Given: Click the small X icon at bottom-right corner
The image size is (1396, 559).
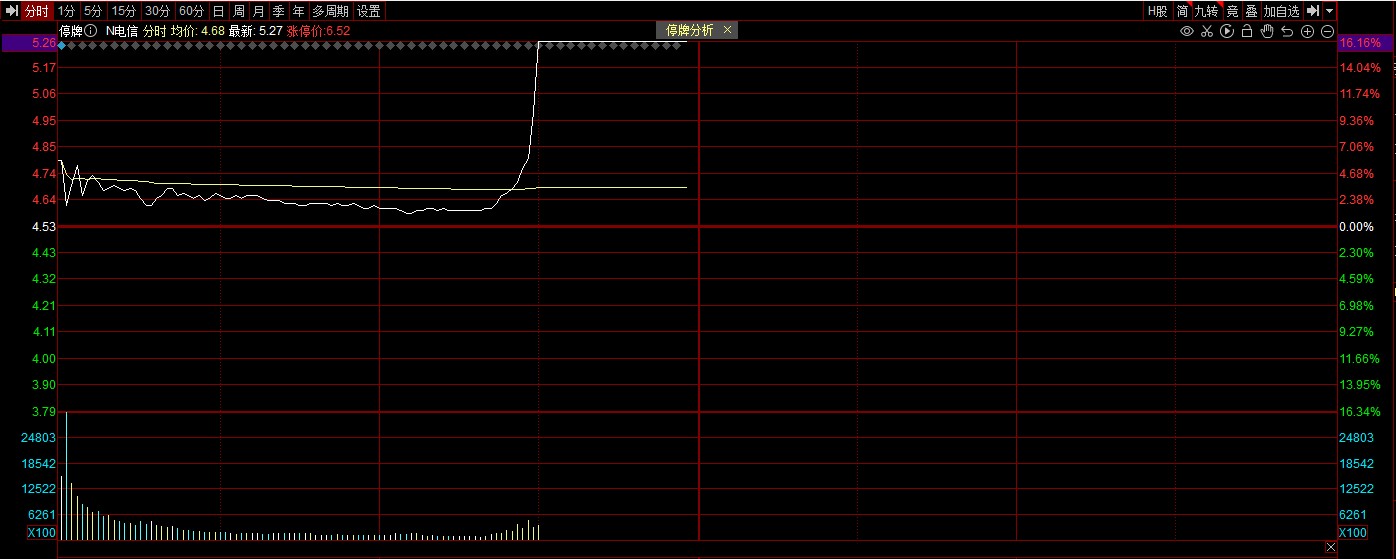Looking at the screenshot, I should coord(1330,547).
